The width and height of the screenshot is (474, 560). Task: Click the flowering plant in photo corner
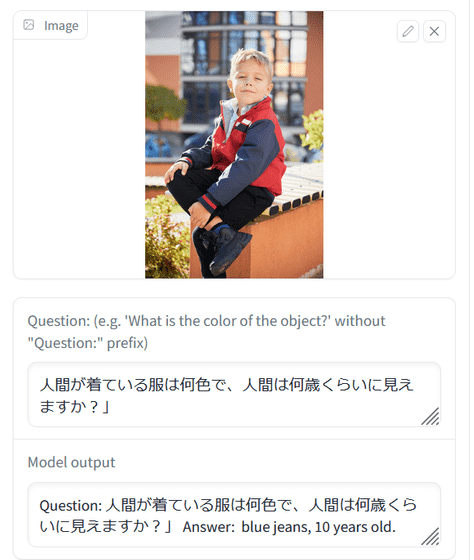point(166,238)
